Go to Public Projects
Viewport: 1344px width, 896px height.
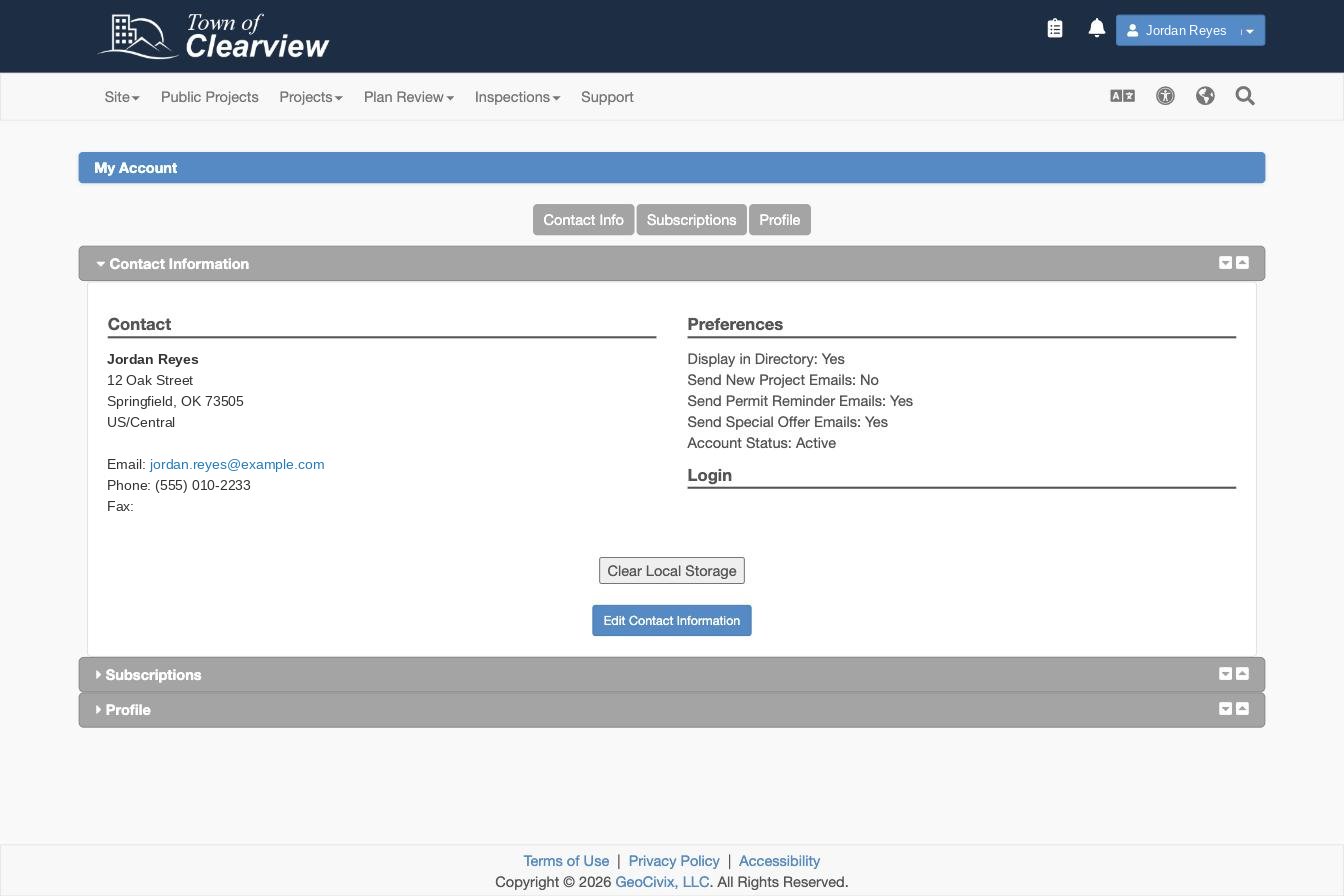(210, 97)
